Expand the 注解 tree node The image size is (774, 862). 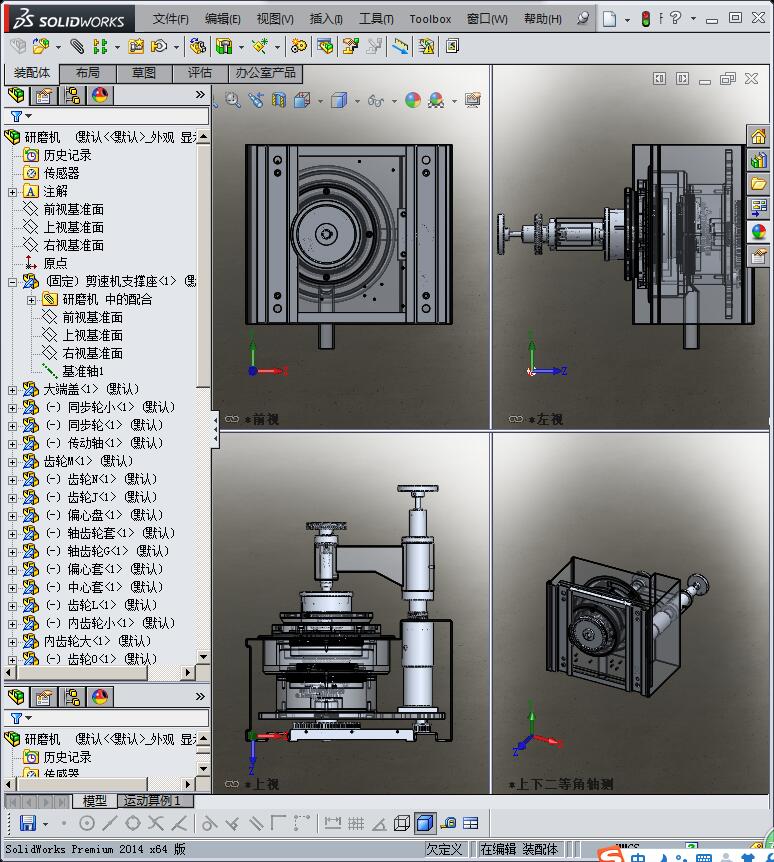click(x=12, y=192)
